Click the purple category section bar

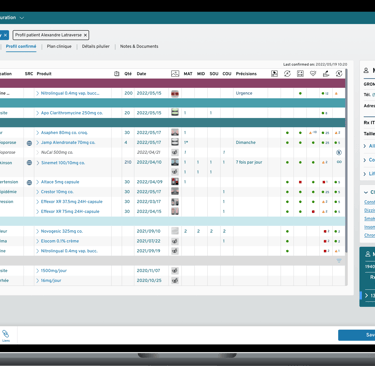tap(172, 83)
